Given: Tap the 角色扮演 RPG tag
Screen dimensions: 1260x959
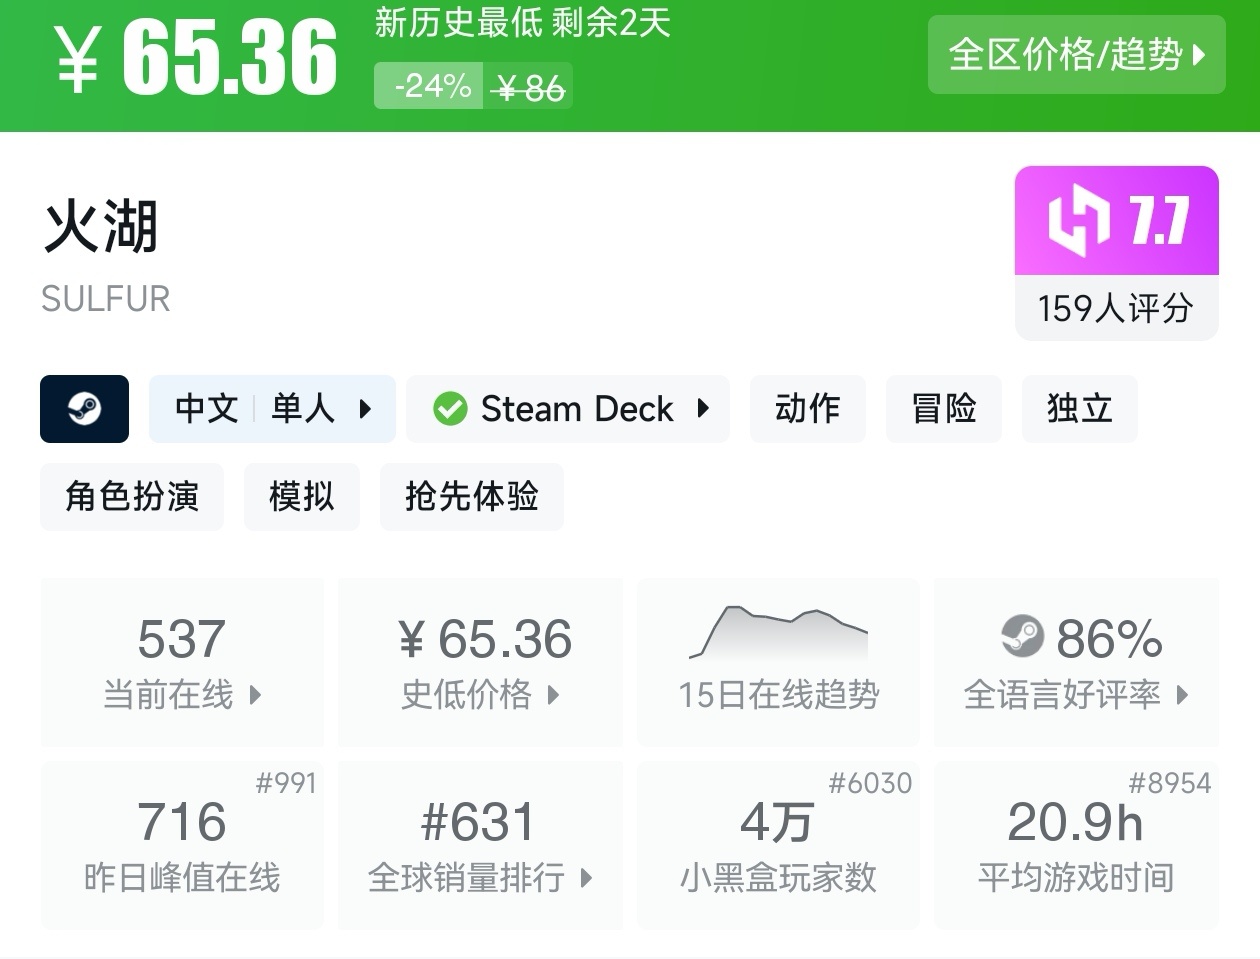Looking at the screenshot, I should click(x=132, y=496).
